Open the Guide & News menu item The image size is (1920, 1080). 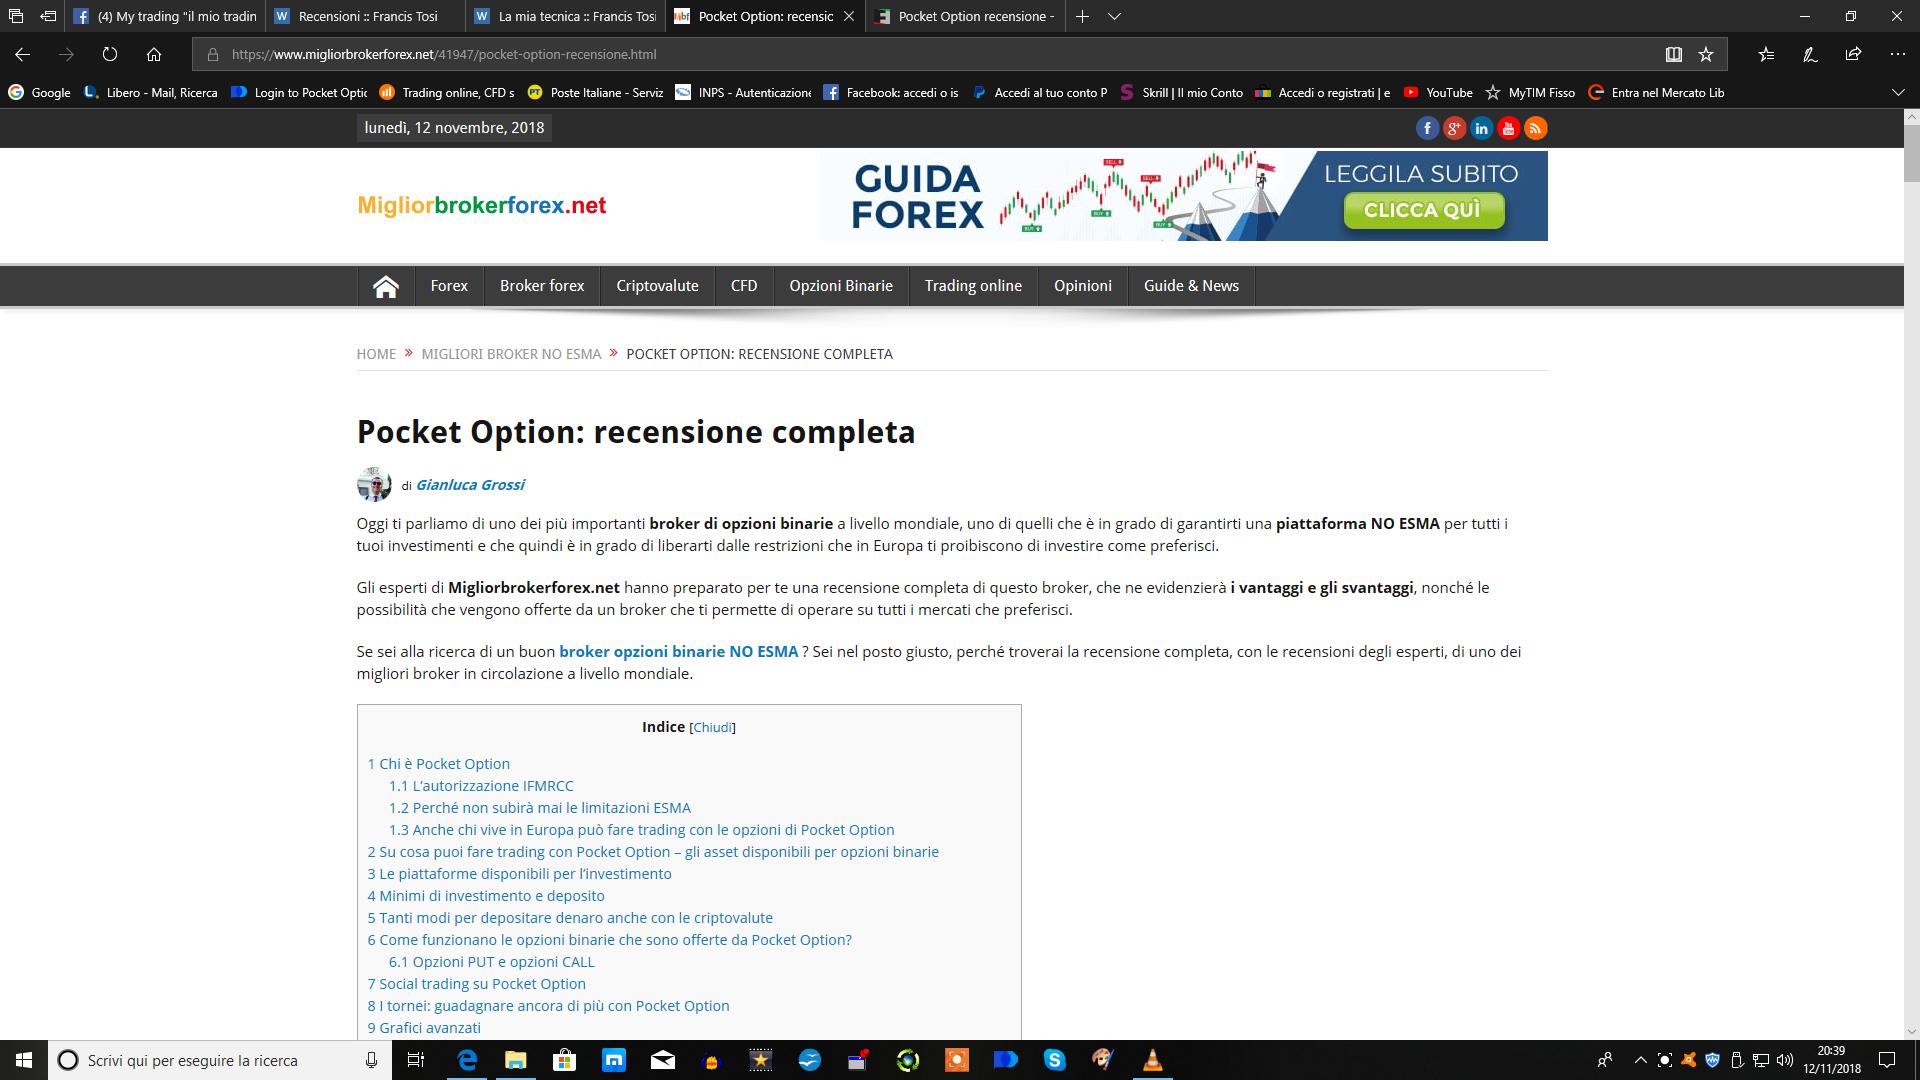pyautogui.click(x=1191, y=286)
